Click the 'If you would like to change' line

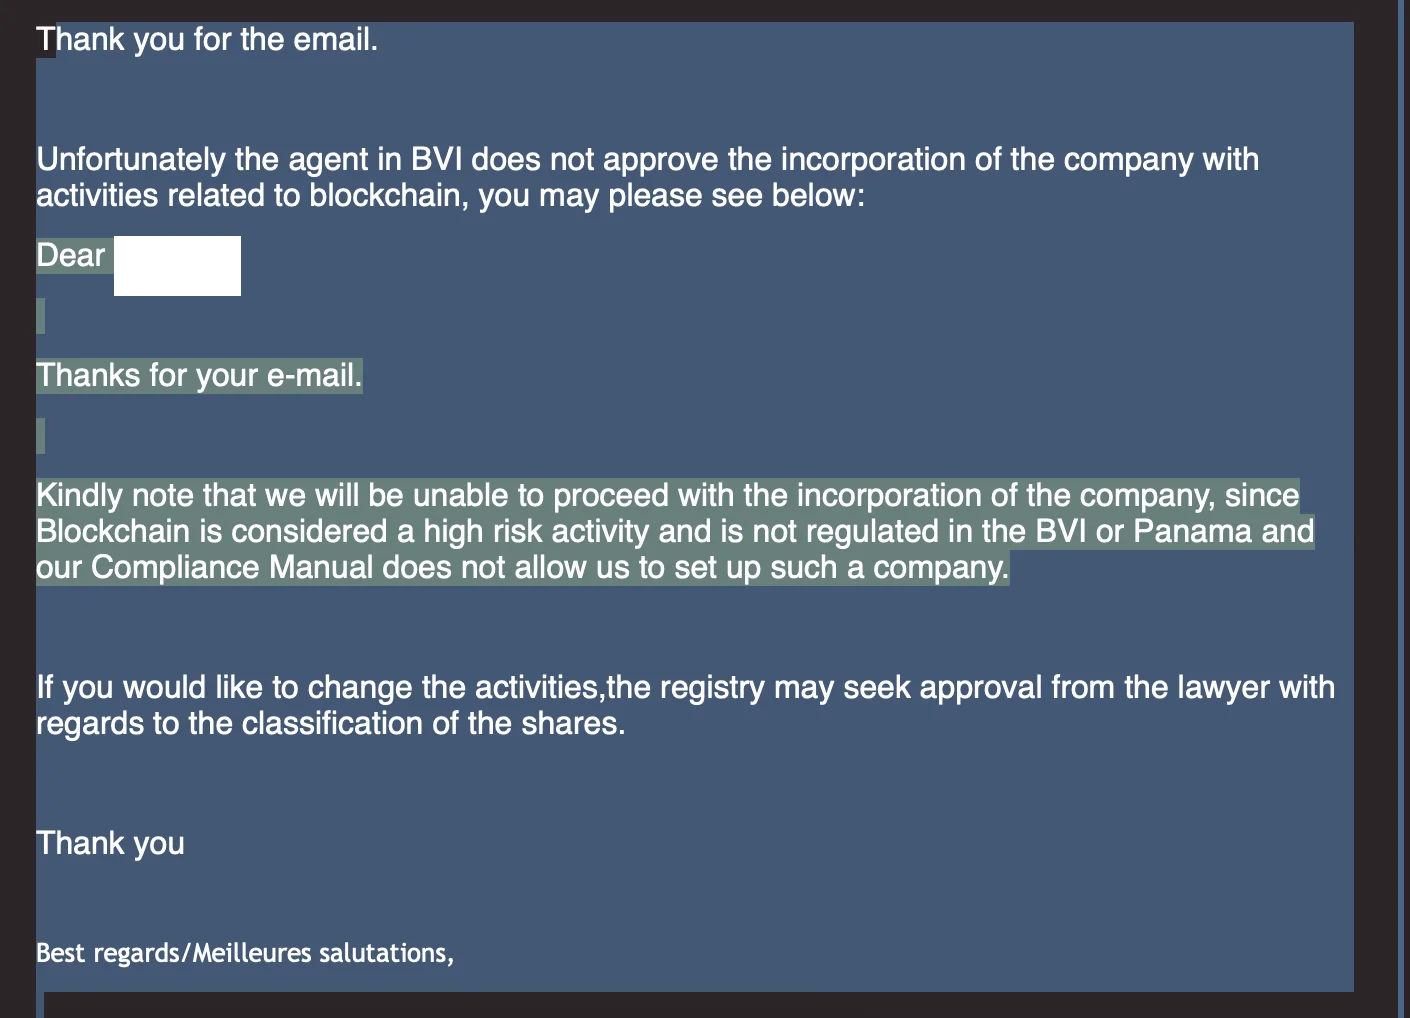tap(686, 688)
